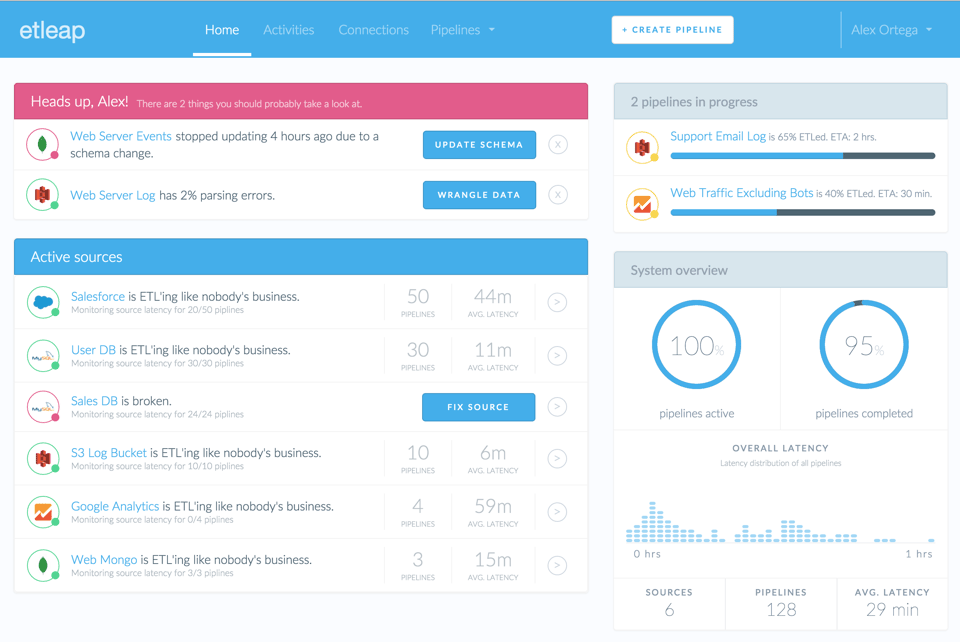This screenshot has height=642, width=960.
Task: Open the Web Server Log link
Action: (x=112, y=194)
